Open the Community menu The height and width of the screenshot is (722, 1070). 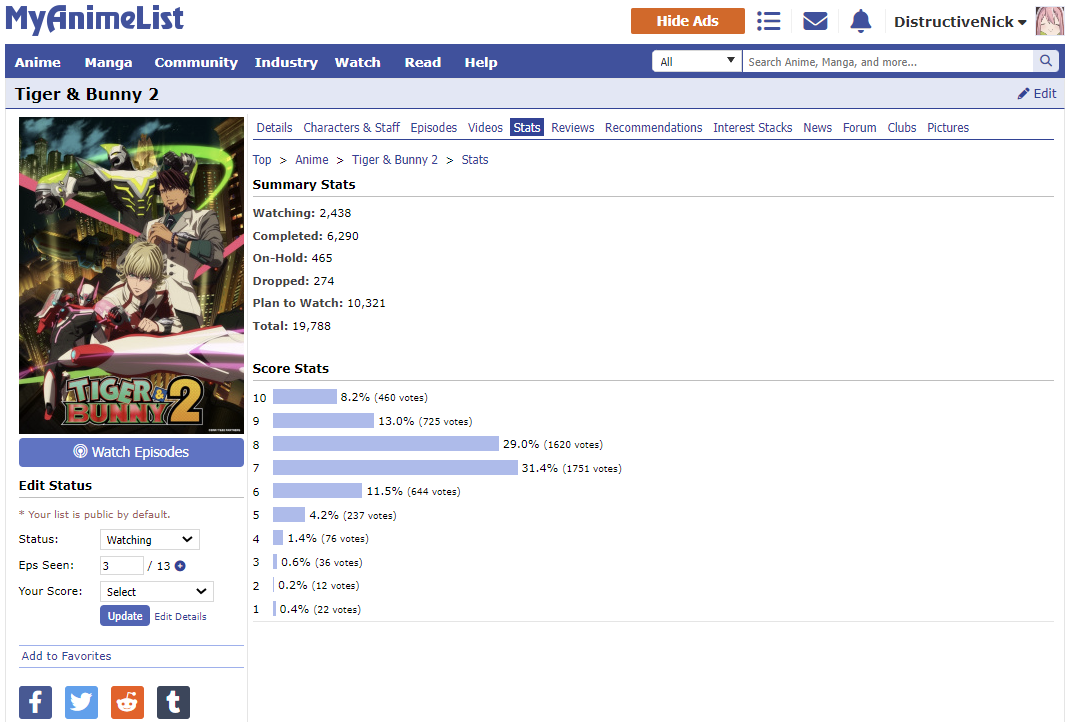196,62
